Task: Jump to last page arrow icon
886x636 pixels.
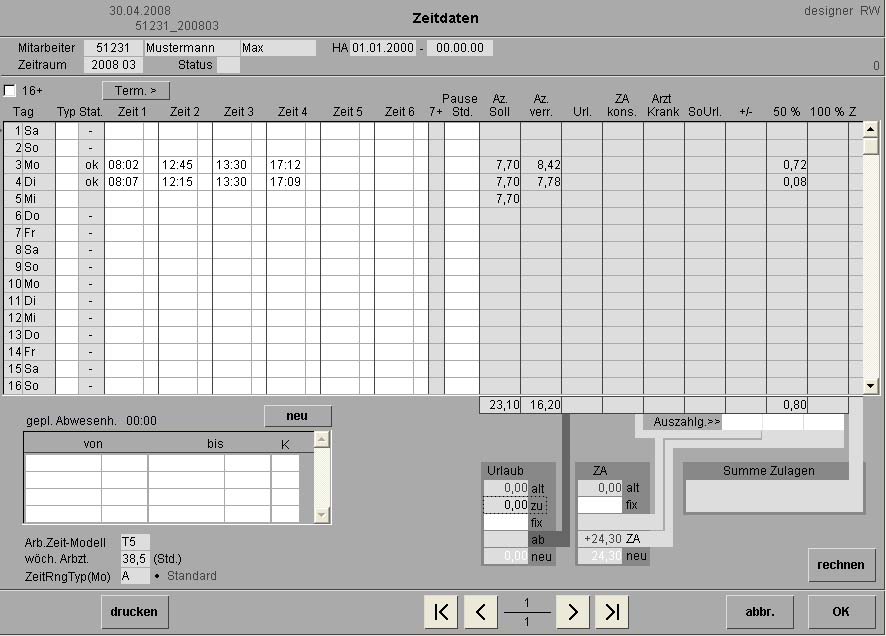Action: (611, 612)
